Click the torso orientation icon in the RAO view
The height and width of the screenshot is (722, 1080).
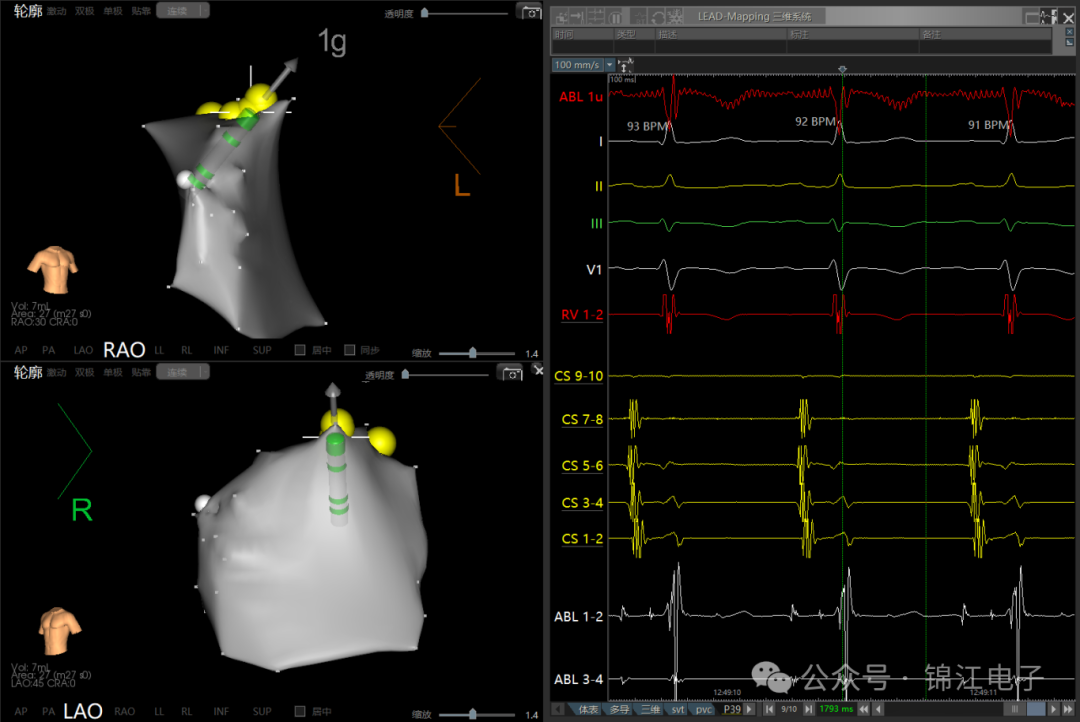tap(54, 269)
